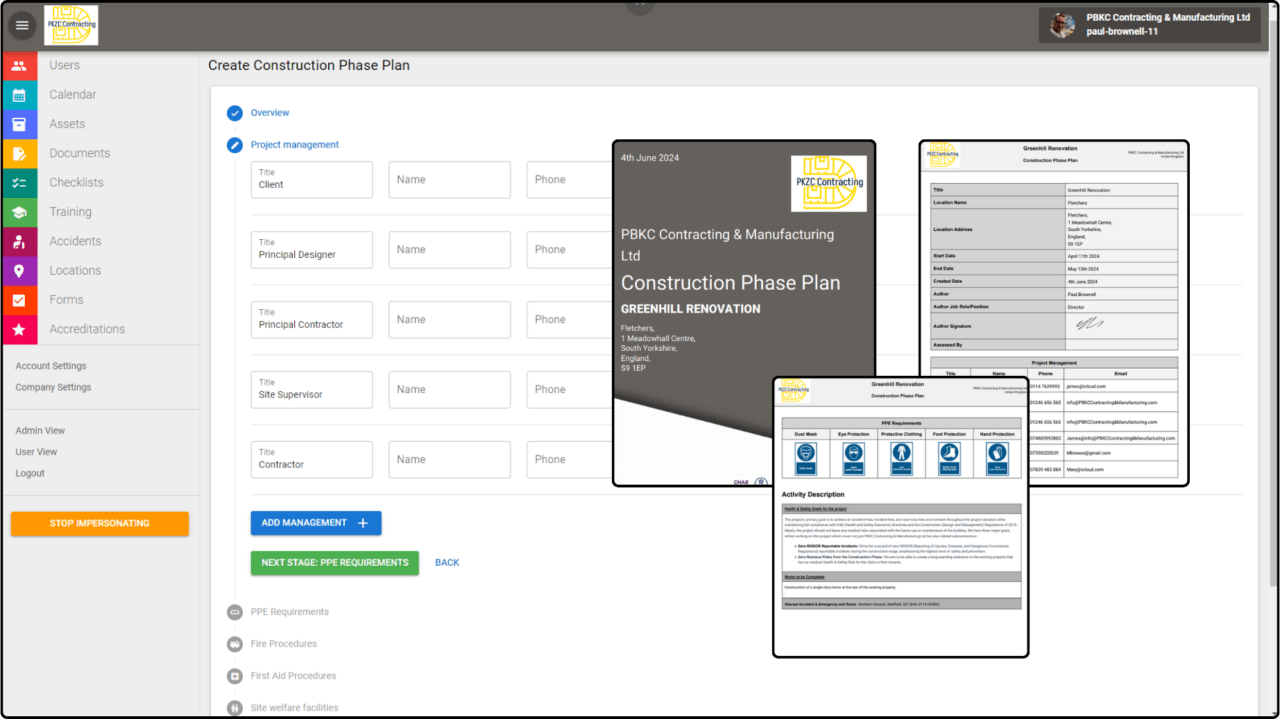Click the Principal Designer Name field
Viewport: 1280px width, 719px height.
click(x=449, y=250)
